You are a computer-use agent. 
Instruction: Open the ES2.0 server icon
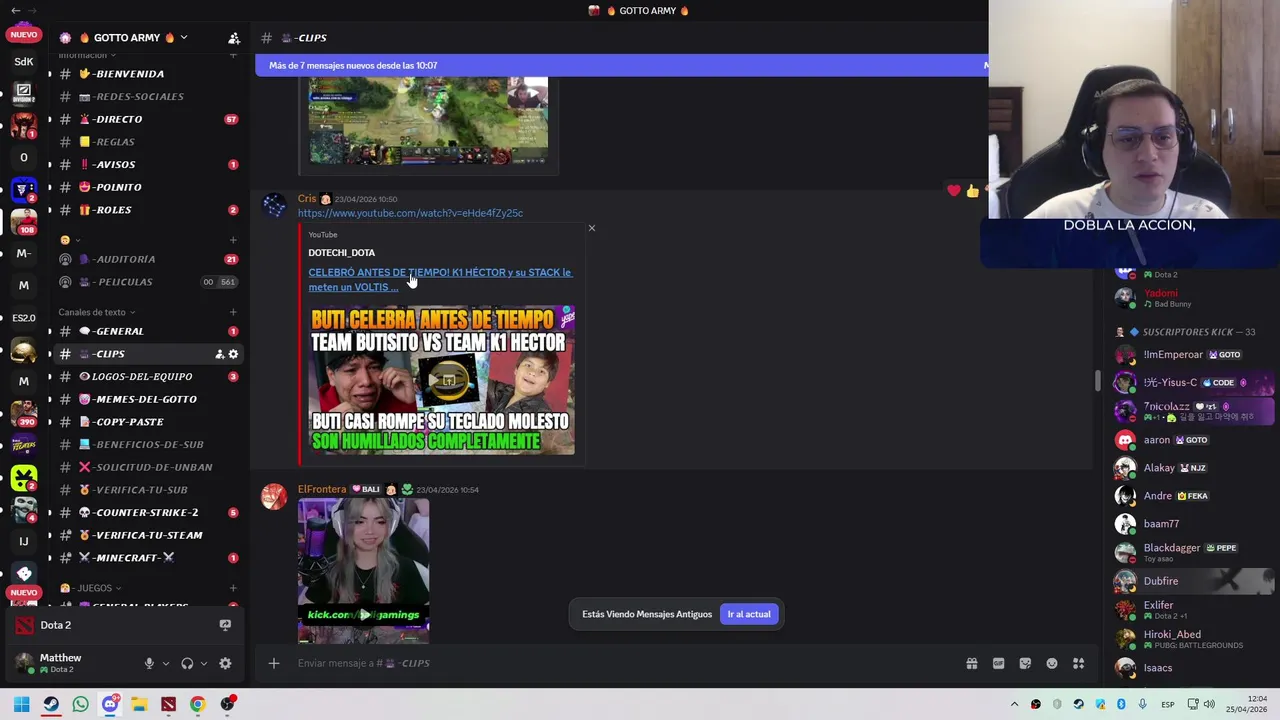pyautogui.click(x=24, y=318)
